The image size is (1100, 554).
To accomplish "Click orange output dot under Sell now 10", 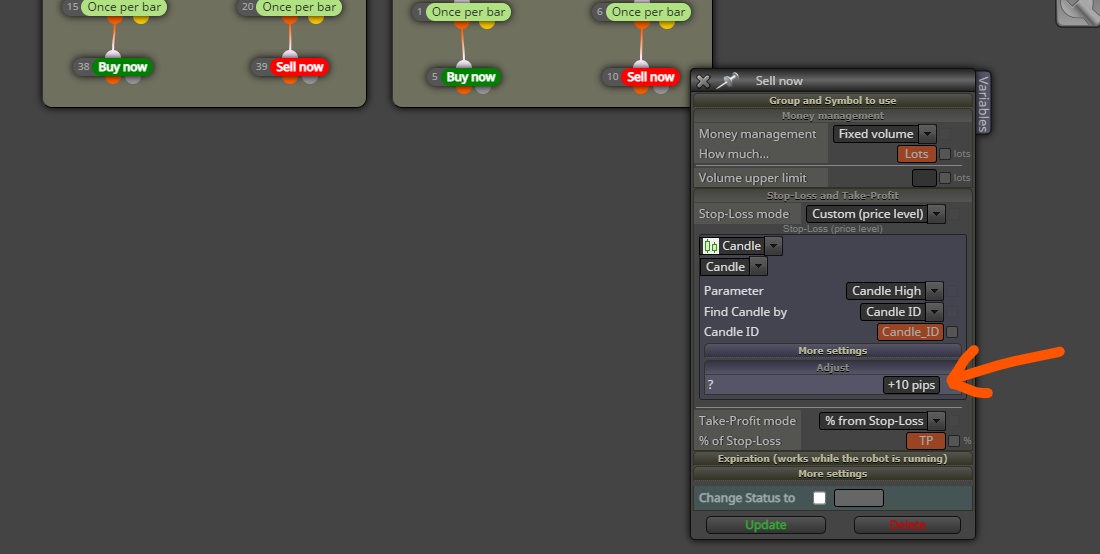I will coord(642,88).
